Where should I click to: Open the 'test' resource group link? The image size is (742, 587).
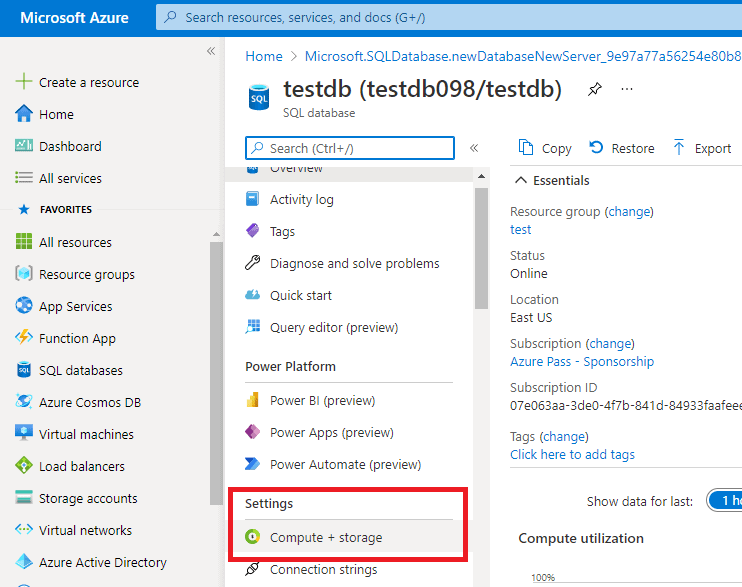[521, 230]
